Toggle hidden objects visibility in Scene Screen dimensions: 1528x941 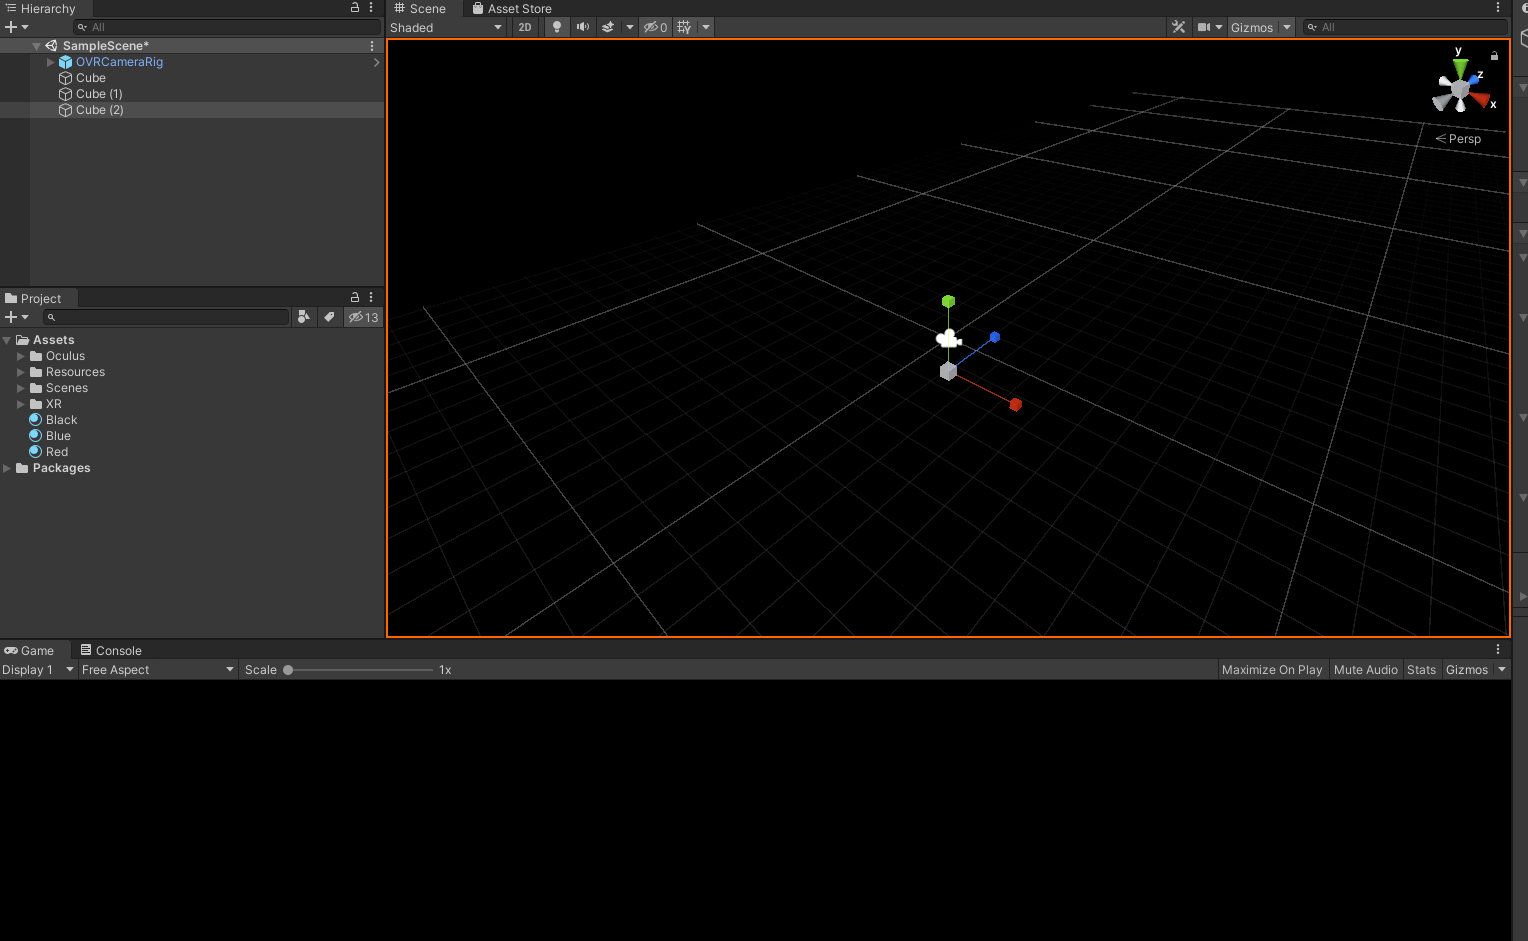pyautogui.click(x=655, y=27)
